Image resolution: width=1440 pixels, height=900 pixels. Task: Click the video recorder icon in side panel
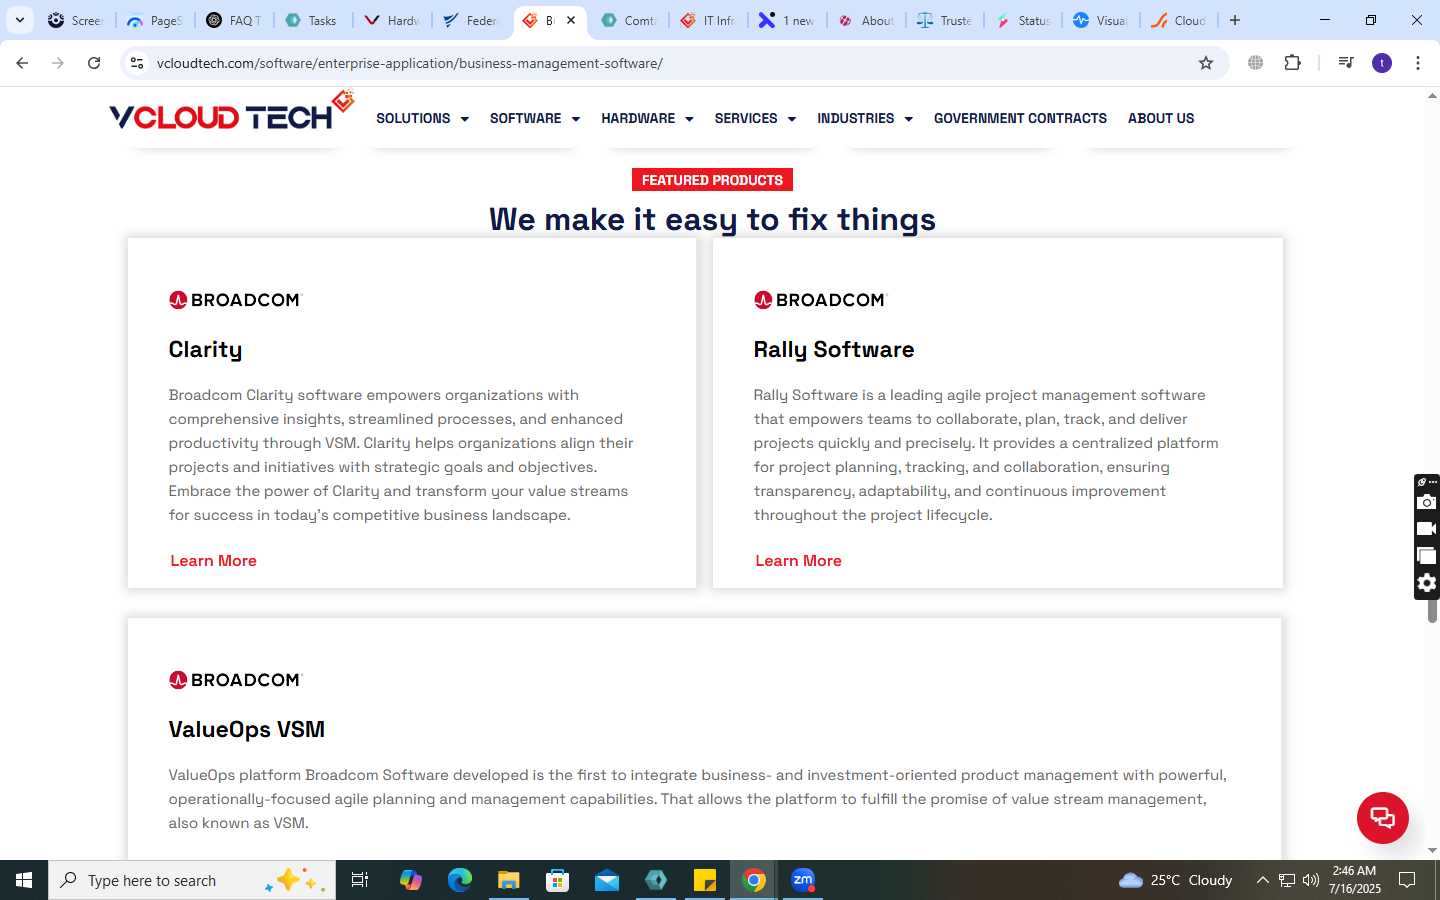click(1427, 529)
